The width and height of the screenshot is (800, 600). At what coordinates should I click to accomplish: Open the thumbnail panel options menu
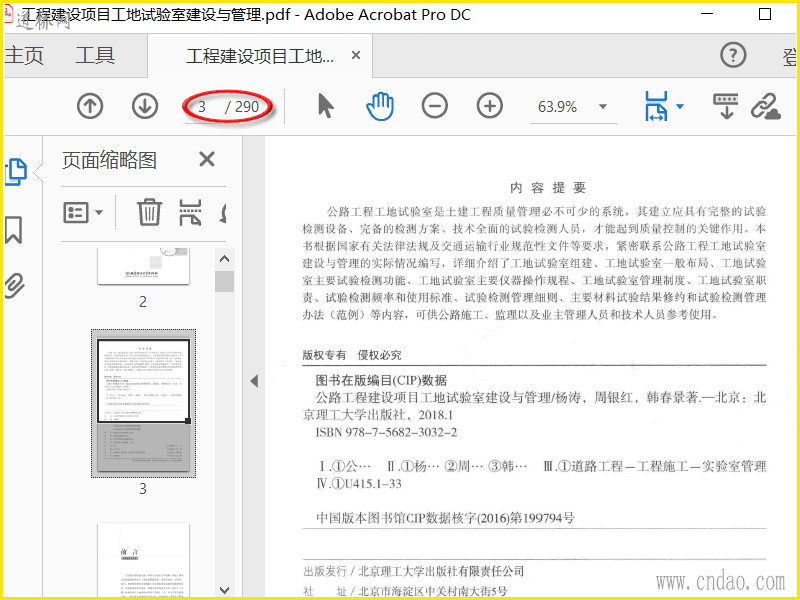tap(83, 212)
